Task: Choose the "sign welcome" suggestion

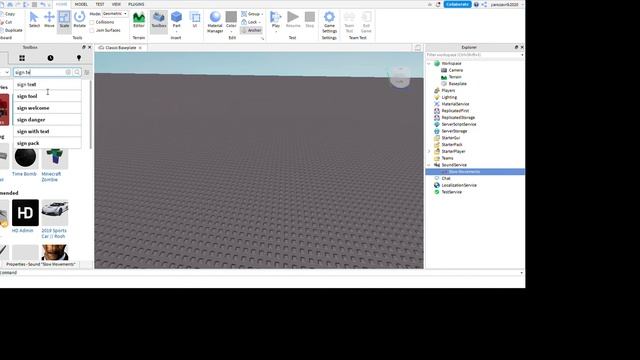Action: point(47,108)
